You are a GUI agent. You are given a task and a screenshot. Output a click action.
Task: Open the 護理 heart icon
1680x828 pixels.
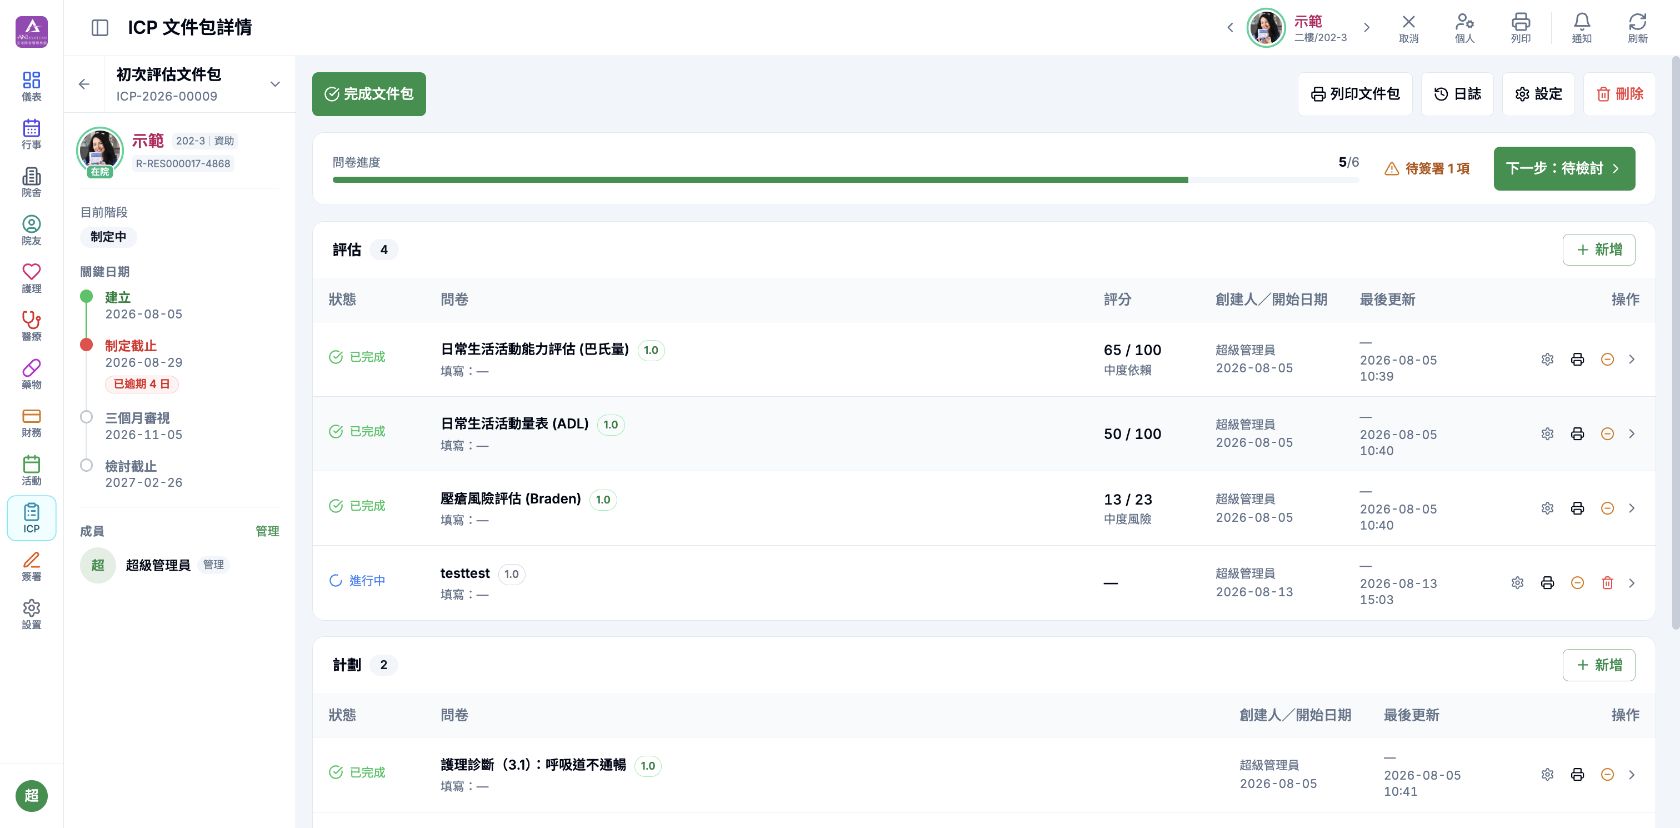[x=32, y=278]
